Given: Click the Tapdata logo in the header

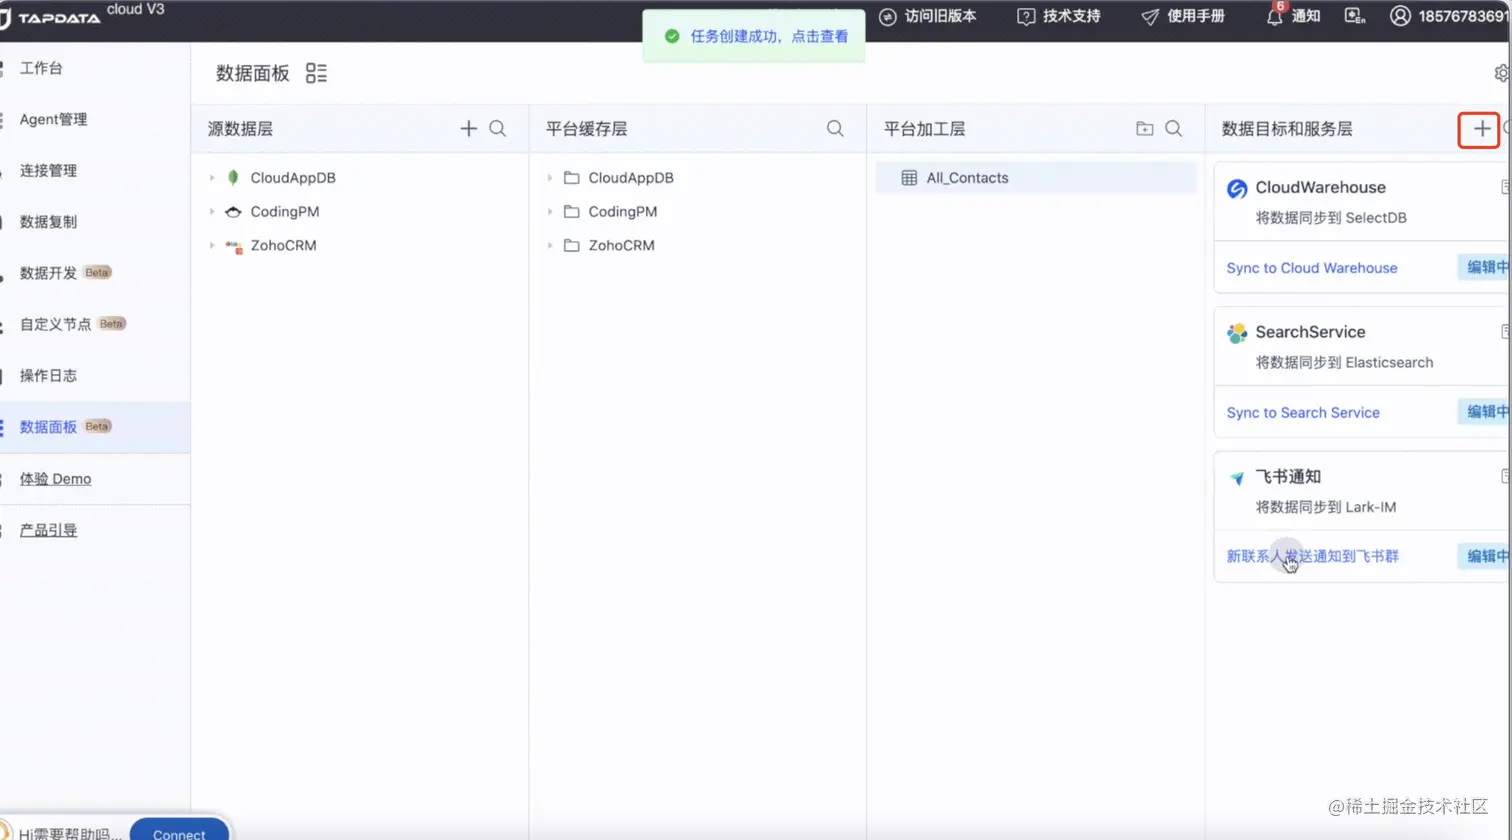Looking at the screenshot, I should [x=51, y=17].
